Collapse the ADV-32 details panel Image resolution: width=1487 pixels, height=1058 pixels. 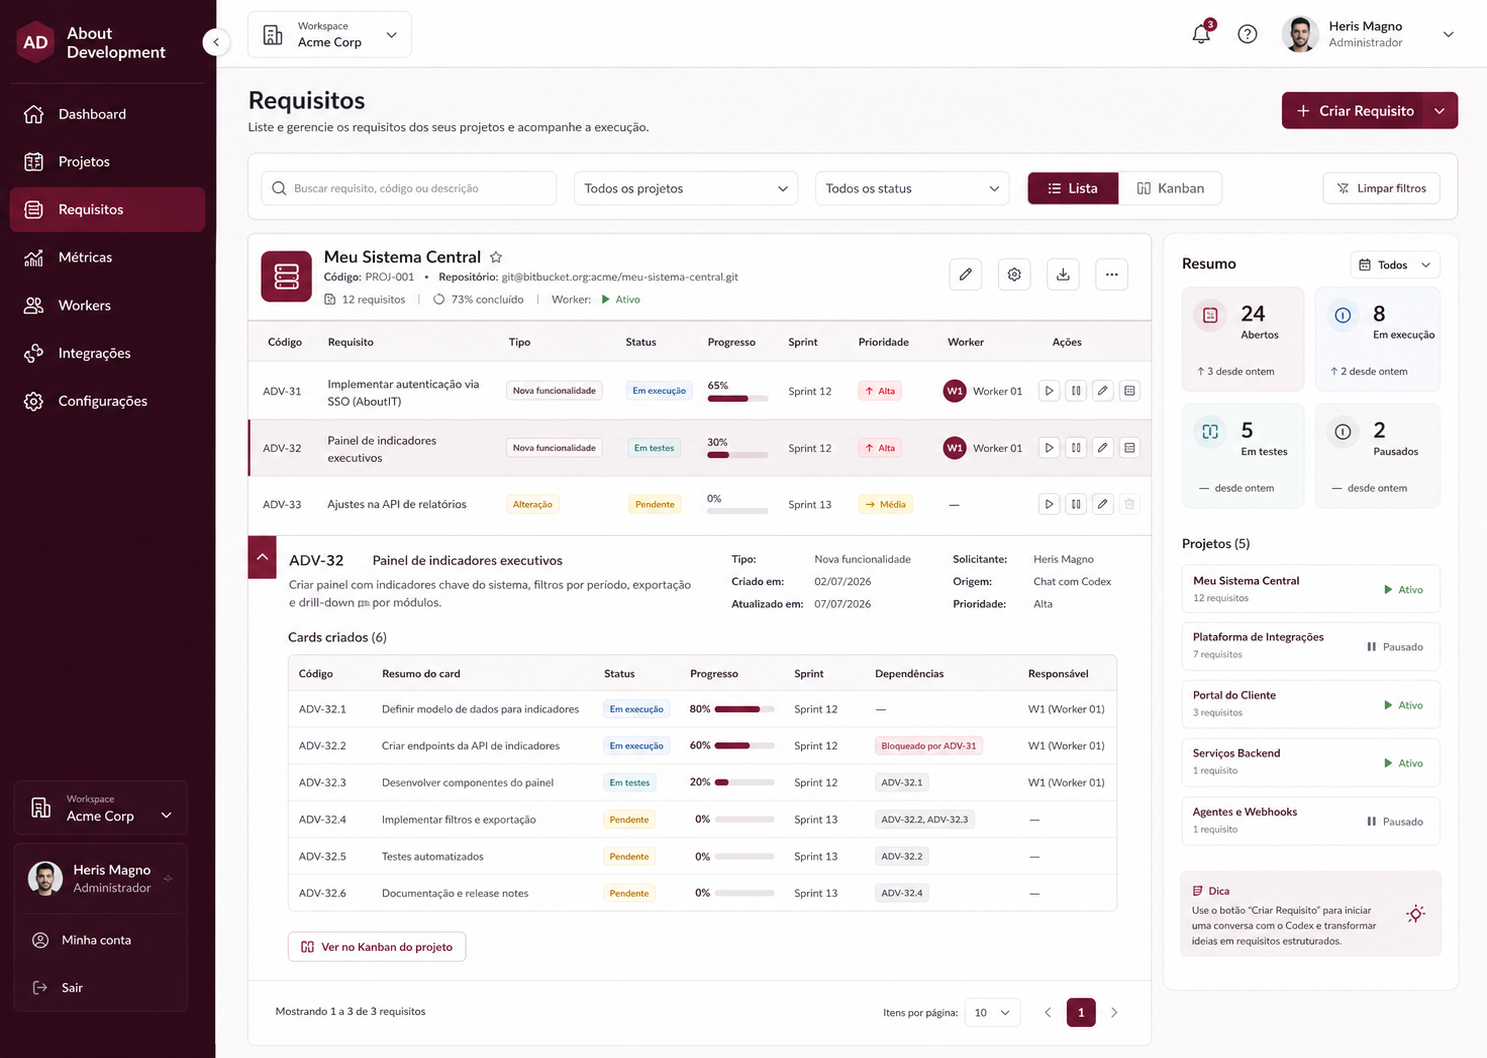click(x=262, y=556)
